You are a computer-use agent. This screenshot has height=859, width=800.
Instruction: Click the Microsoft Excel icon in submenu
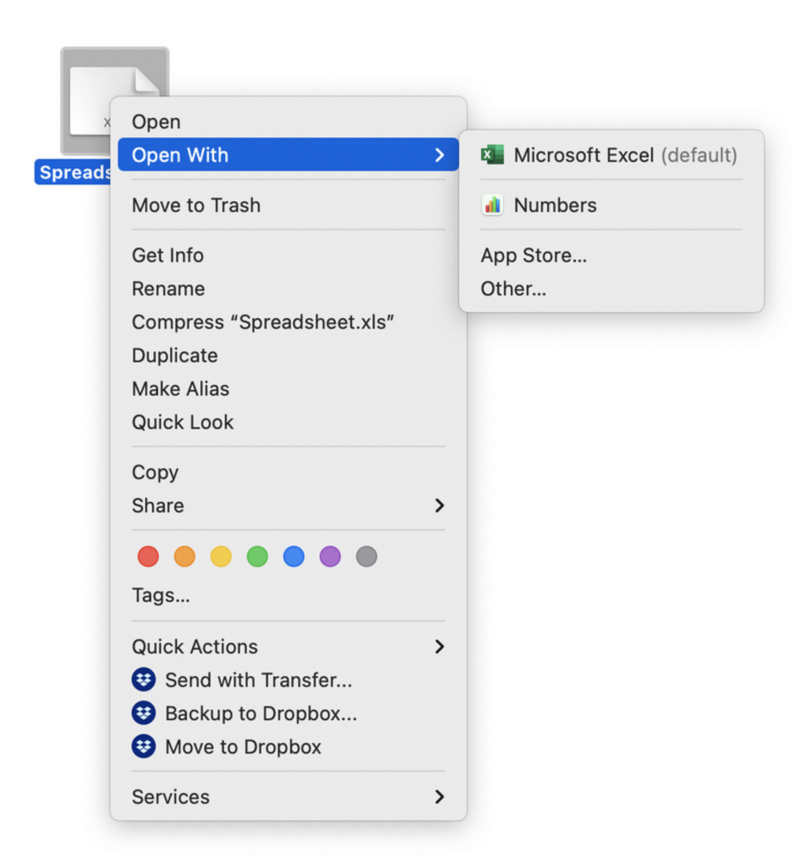[x=492, y=155]
